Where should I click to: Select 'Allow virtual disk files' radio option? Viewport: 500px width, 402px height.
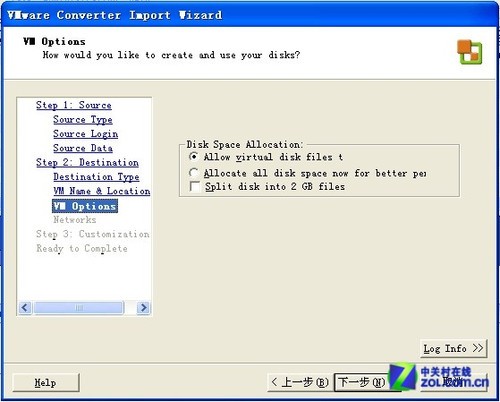click(194, 156)
